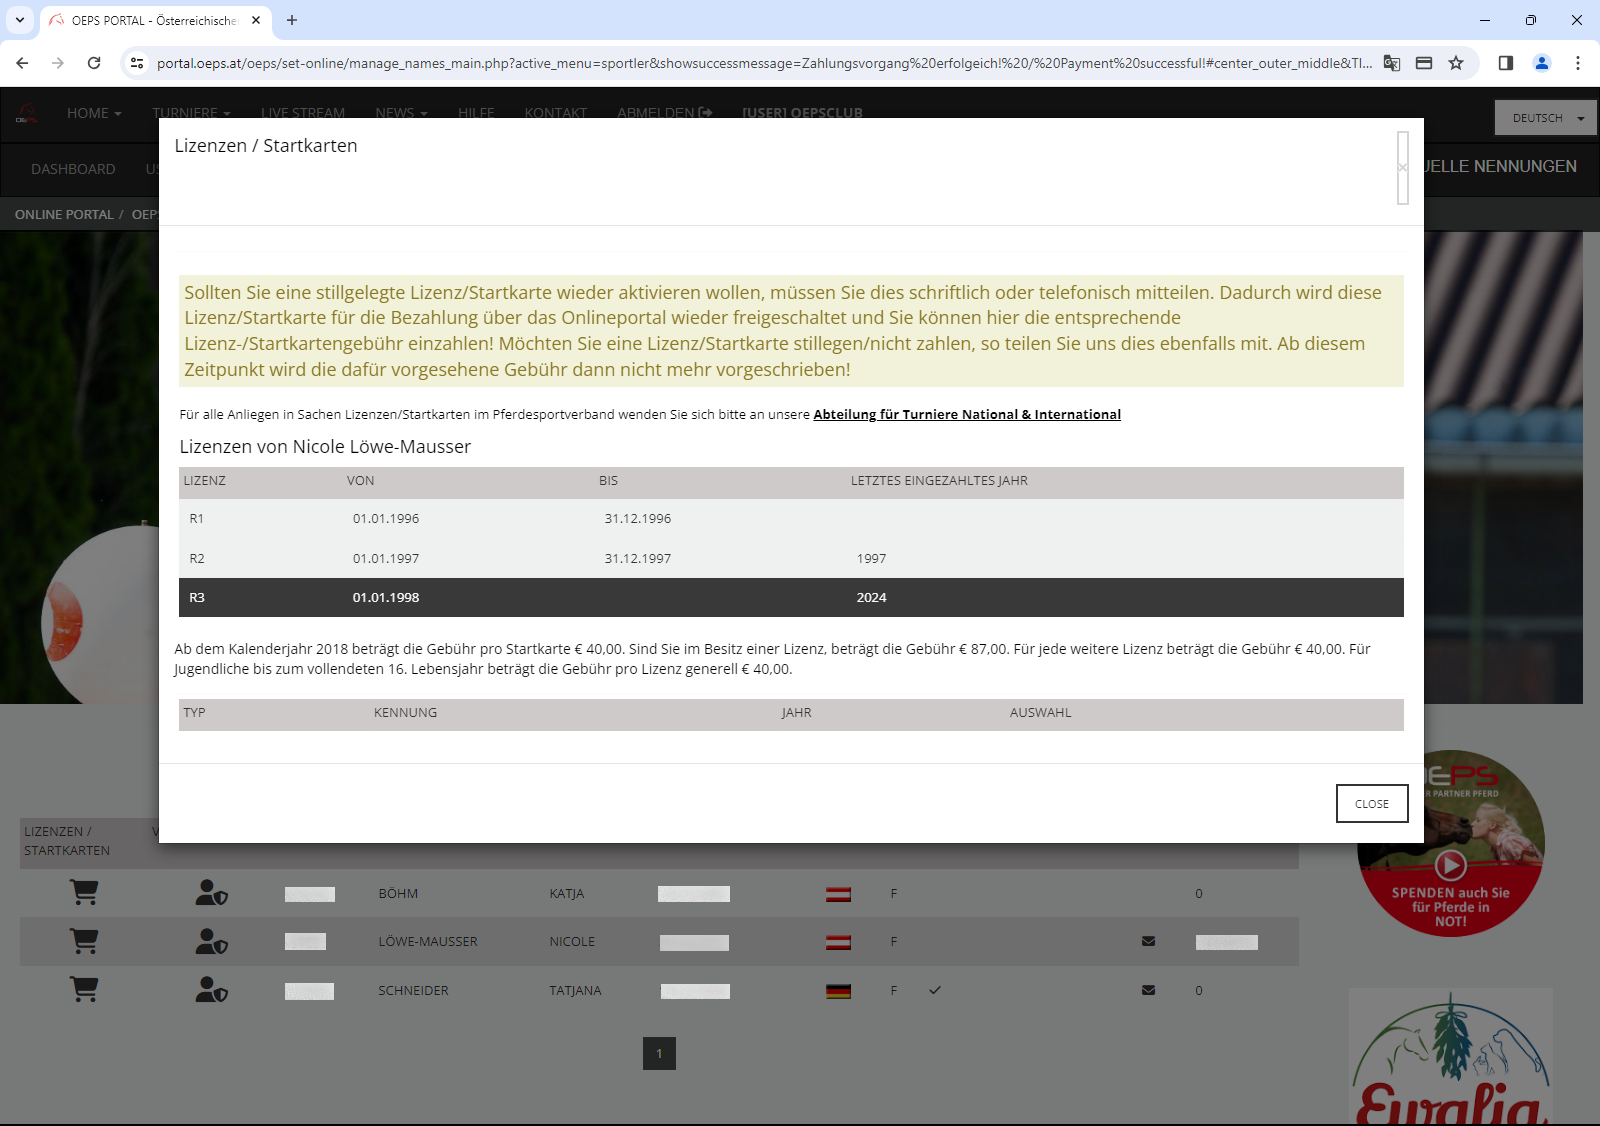Click the X at dialog top right
Viewport: 1600px width, 1126px height.
[x=1402, y=168]
